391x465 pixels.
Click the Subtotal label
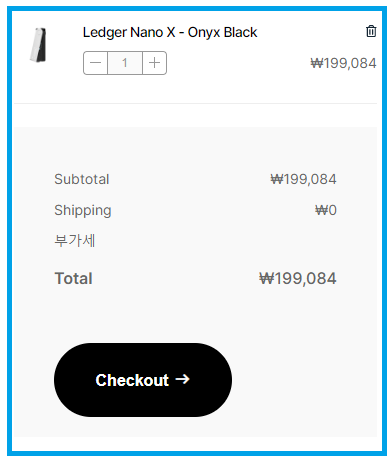82,179
